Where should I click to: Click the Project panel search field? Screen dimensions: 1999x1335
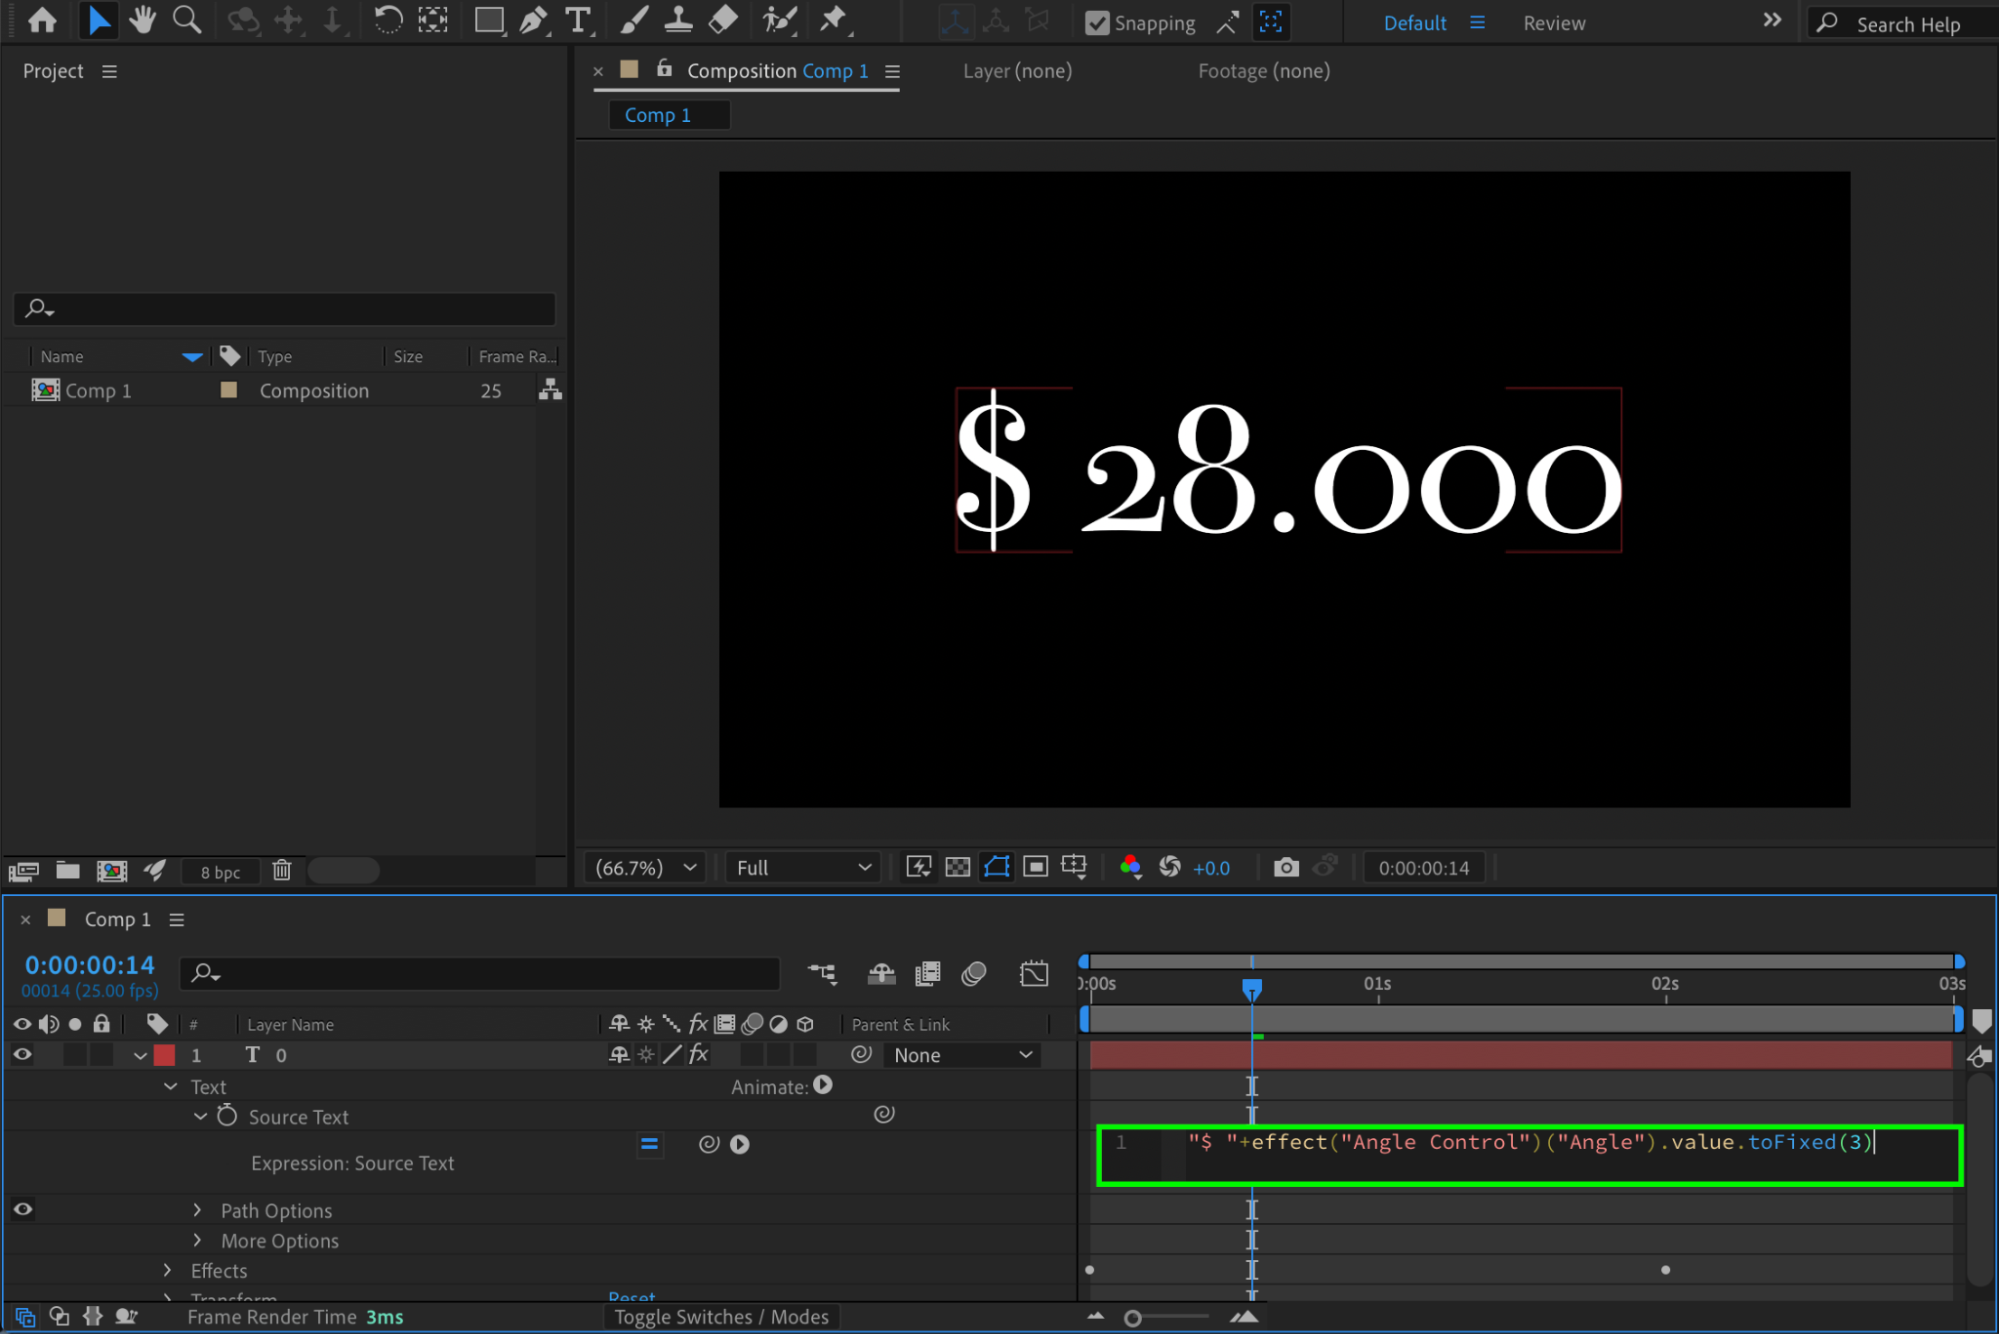pos(285,308)
